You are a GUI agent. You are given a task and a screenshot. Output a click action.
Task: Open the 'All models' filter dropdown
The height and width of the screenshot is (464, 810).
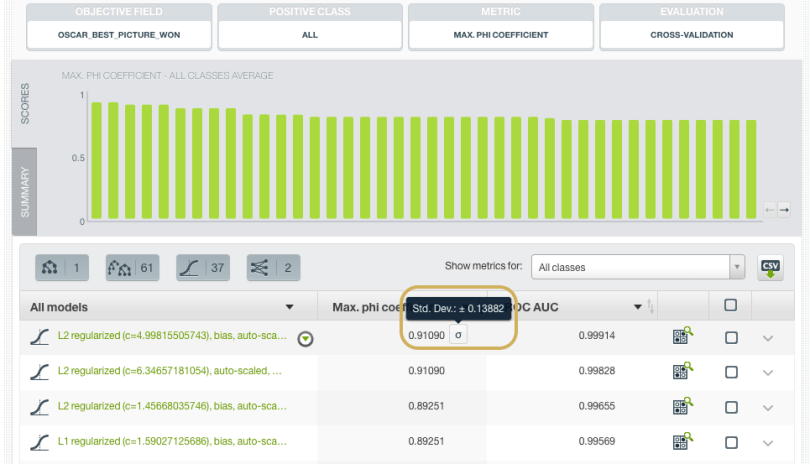(289, 307)
